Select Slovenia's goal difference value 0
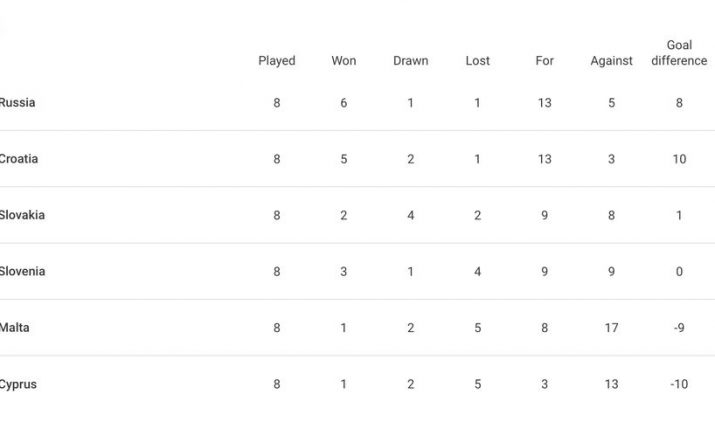This screenshot has width=715, height=429. tap(679, 271)
